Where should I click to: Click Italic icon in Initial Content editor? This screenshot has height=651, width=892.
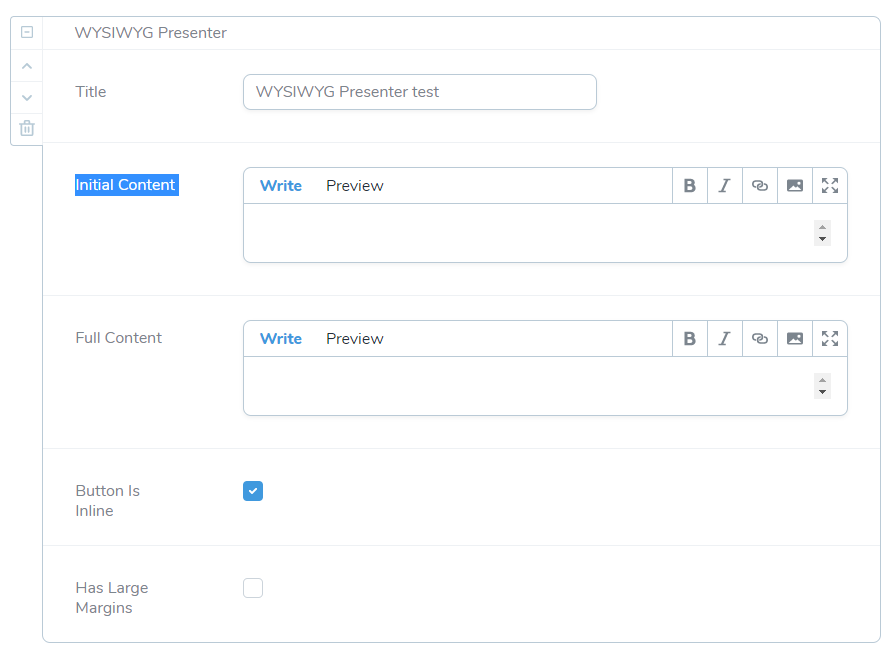pyautogui.click(x=725, y=186)
